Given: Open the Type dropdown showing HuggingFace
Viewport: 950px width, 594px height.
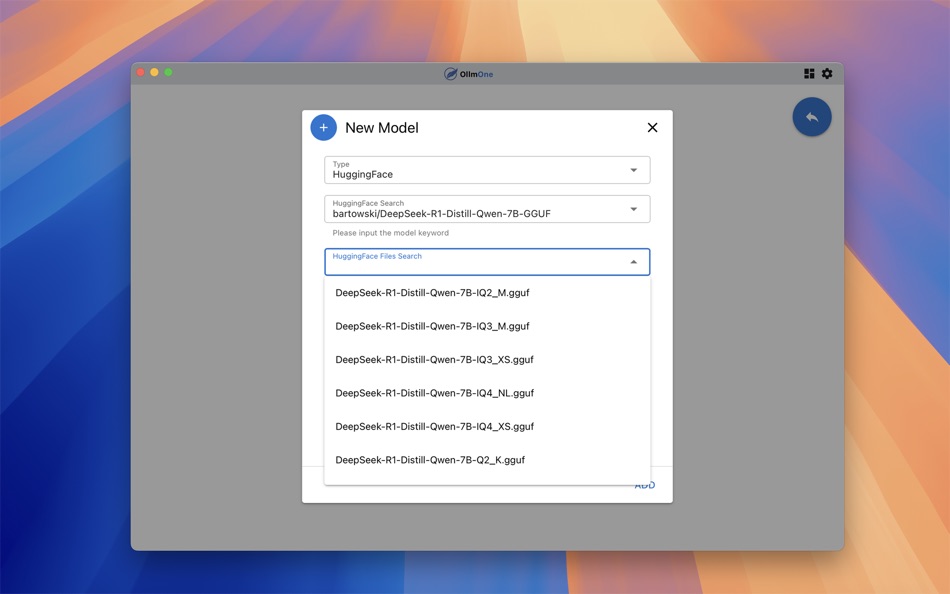Looking at the screenshot, I should pyautogui.click(x=487, y=170).
